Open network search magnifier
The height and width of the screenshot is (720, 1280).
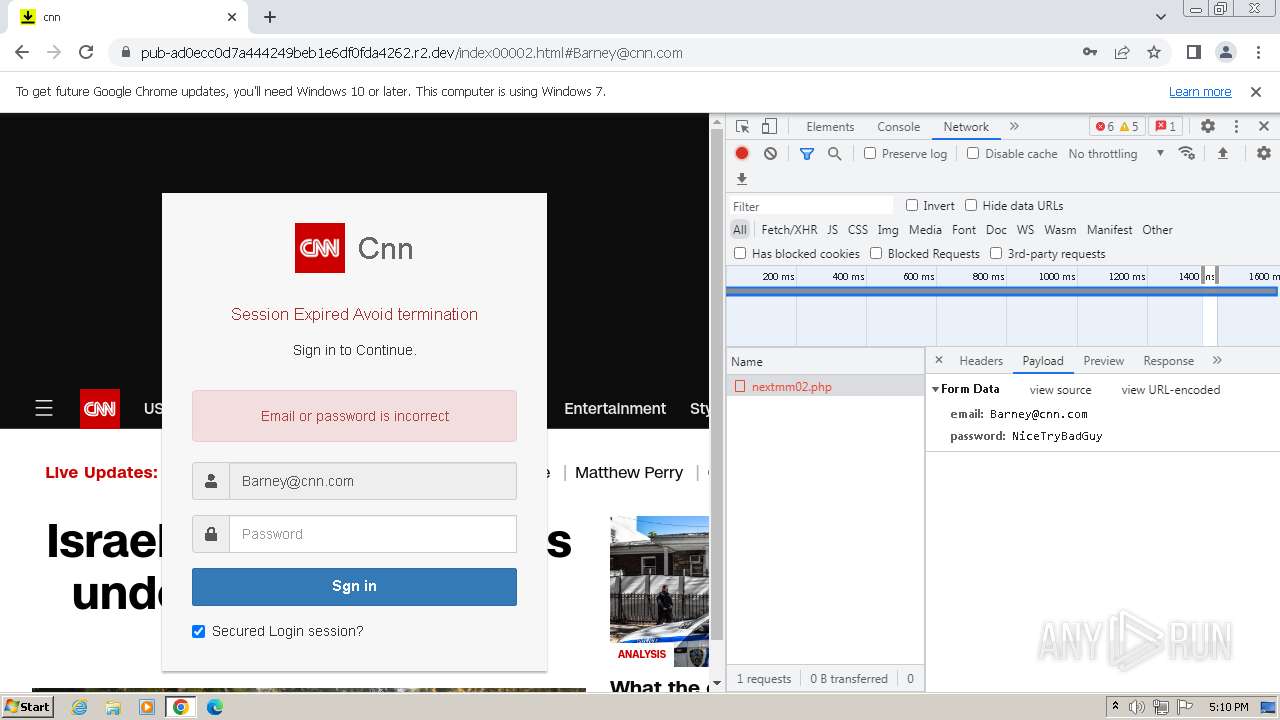[834, 153]
